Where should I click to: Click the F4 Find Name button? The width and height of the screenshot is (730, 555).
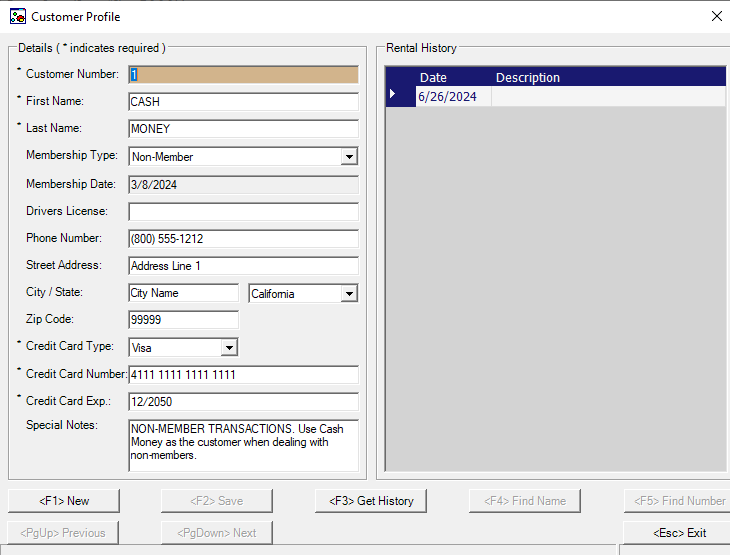525,501
